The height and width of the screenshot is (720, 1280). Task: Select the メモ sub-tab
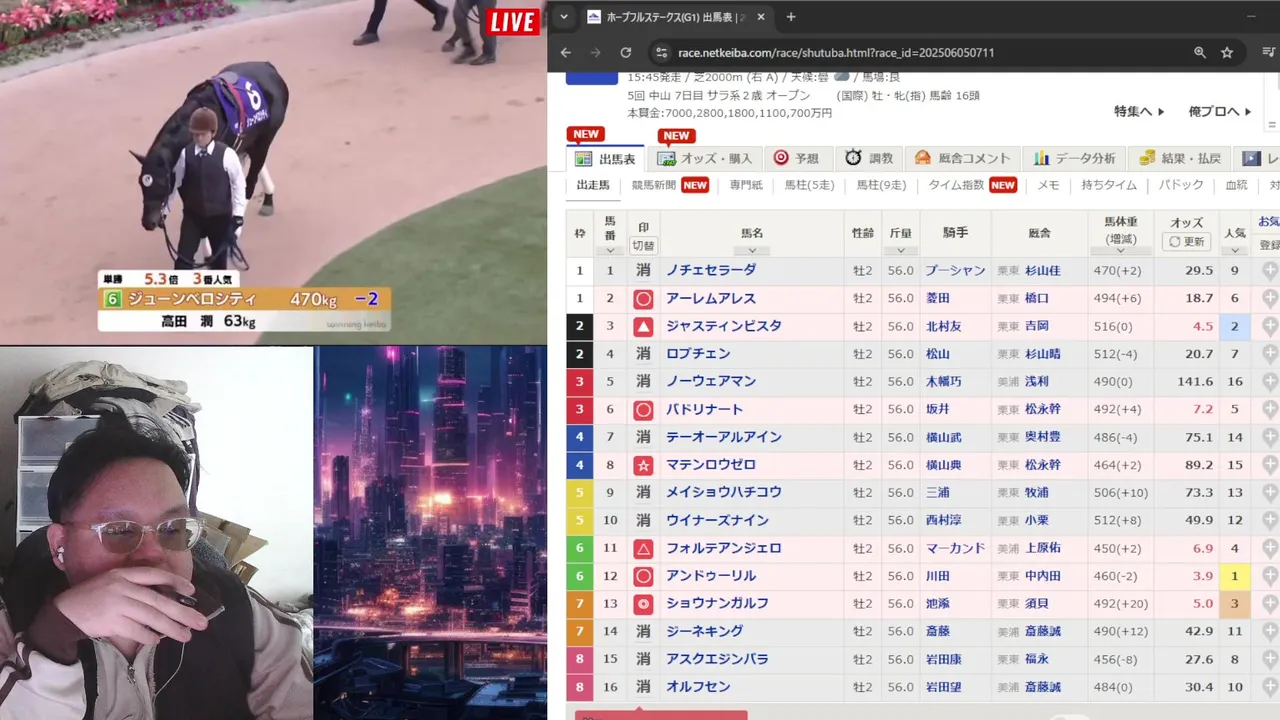pos(1048,185)
